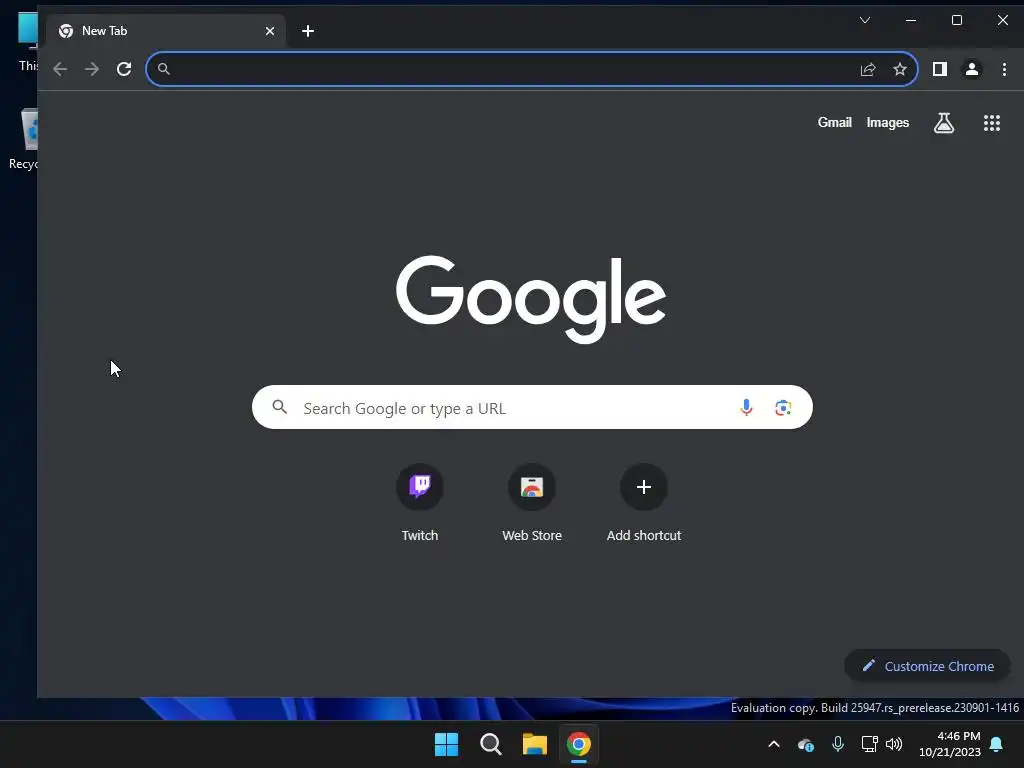Image resolution: width=1024 pixels, height=768 pixels.
Task: Open the clock showing 4:46 PM
Action: click(x=950, y=744)
